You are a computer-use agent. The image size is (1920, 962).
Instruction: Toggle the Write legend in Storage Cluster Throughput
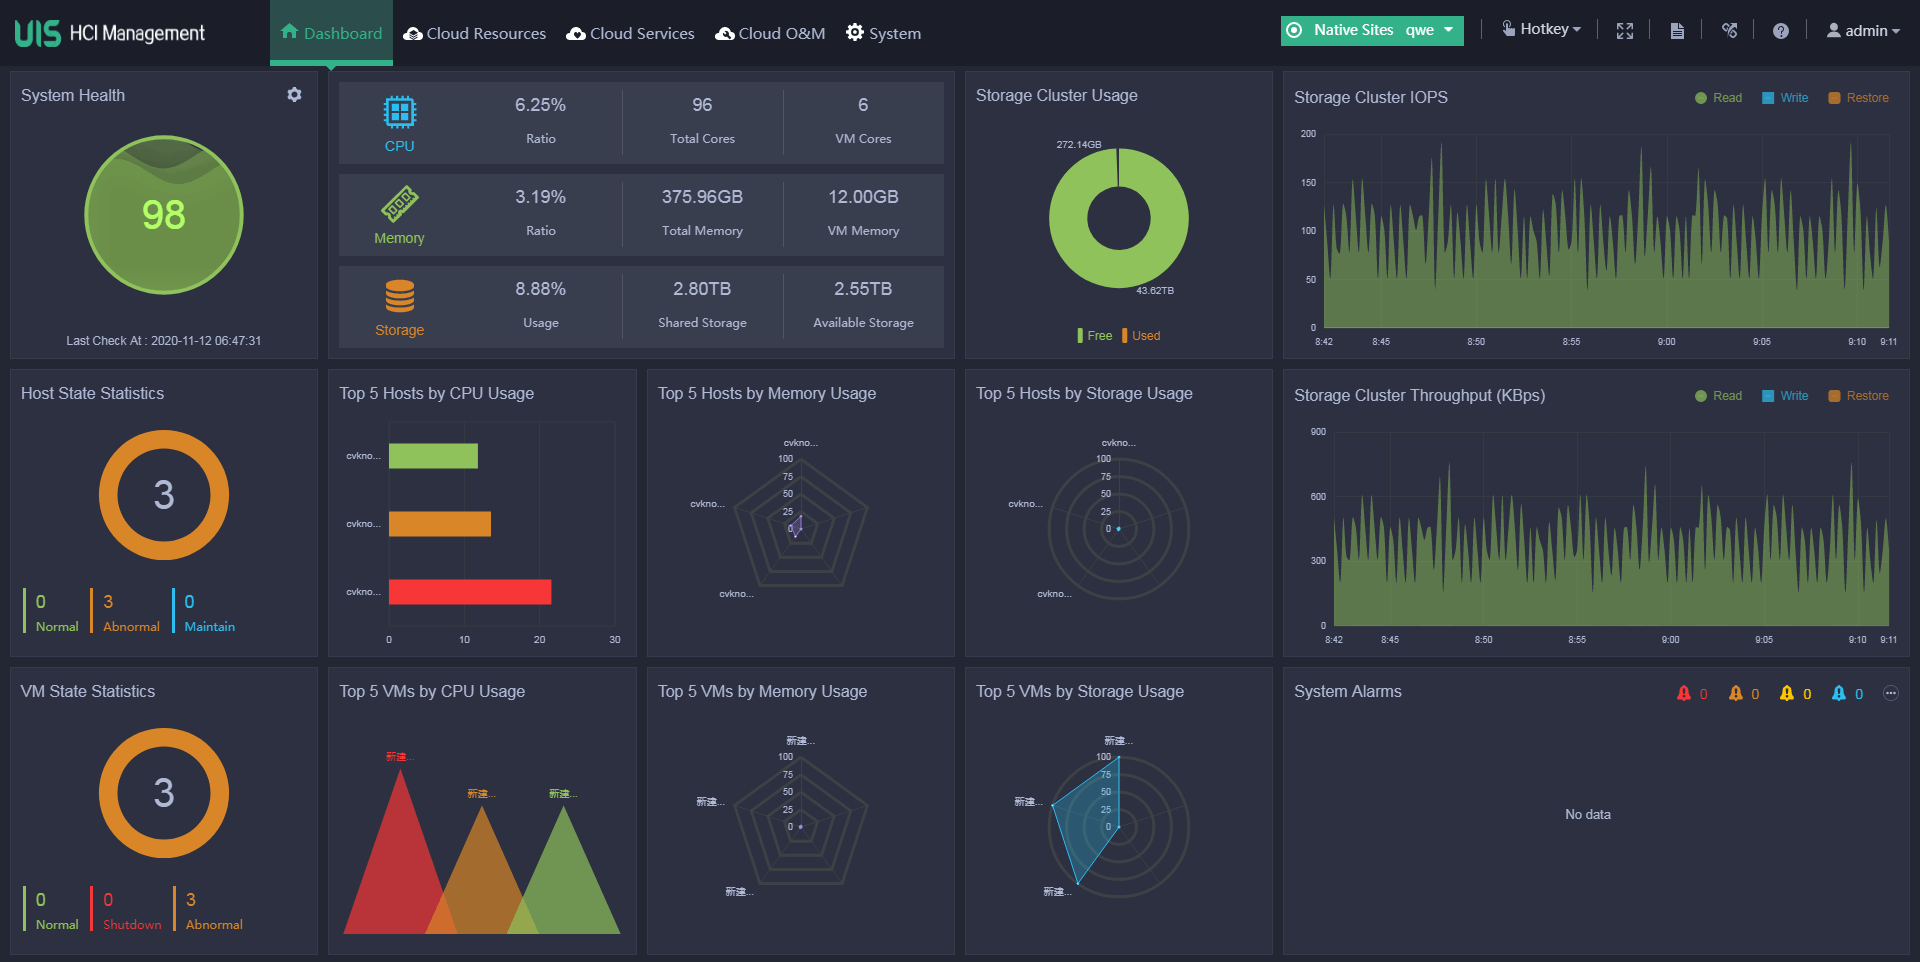[x=1785, y=395]
